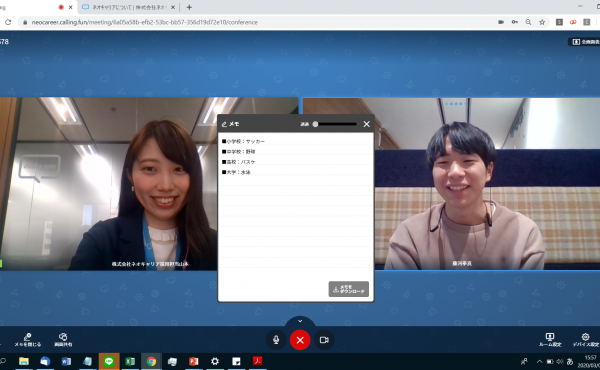Close the memo popup window
This screenshot has width=600, height=370.
click(x=367, y=124)
